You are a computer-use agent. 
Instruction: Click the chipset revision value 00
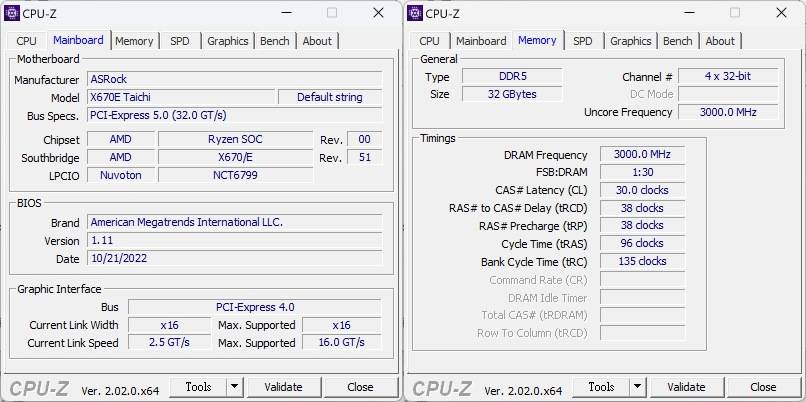tap(364, 139)
